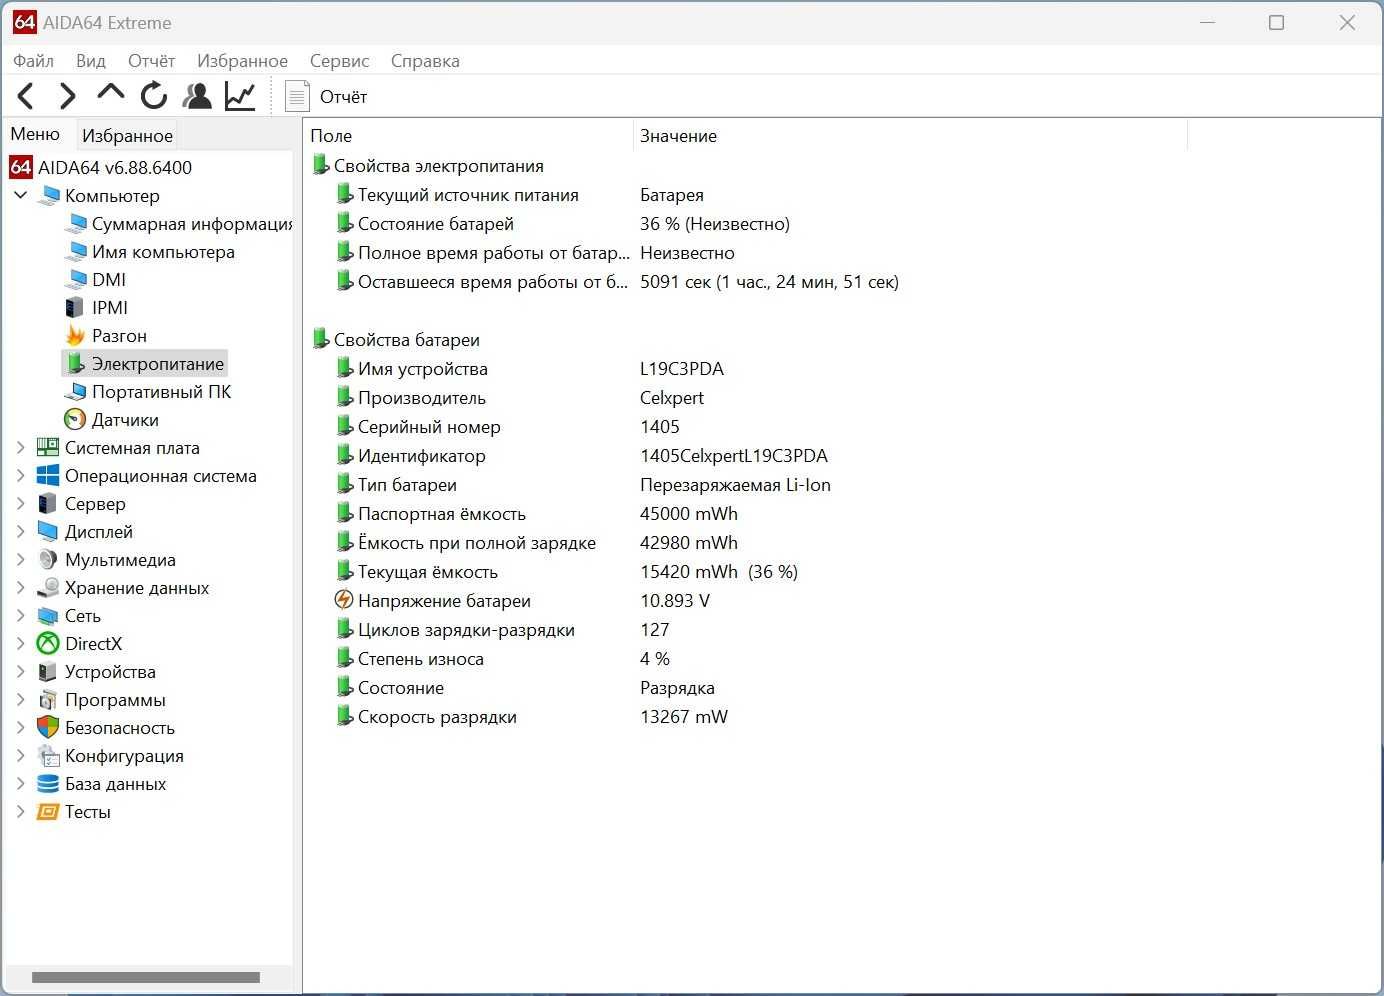Image resolution: width=1384 pixels, height=996 pixels.
Task: Click the Программы software icon
Action: (47, 699)
